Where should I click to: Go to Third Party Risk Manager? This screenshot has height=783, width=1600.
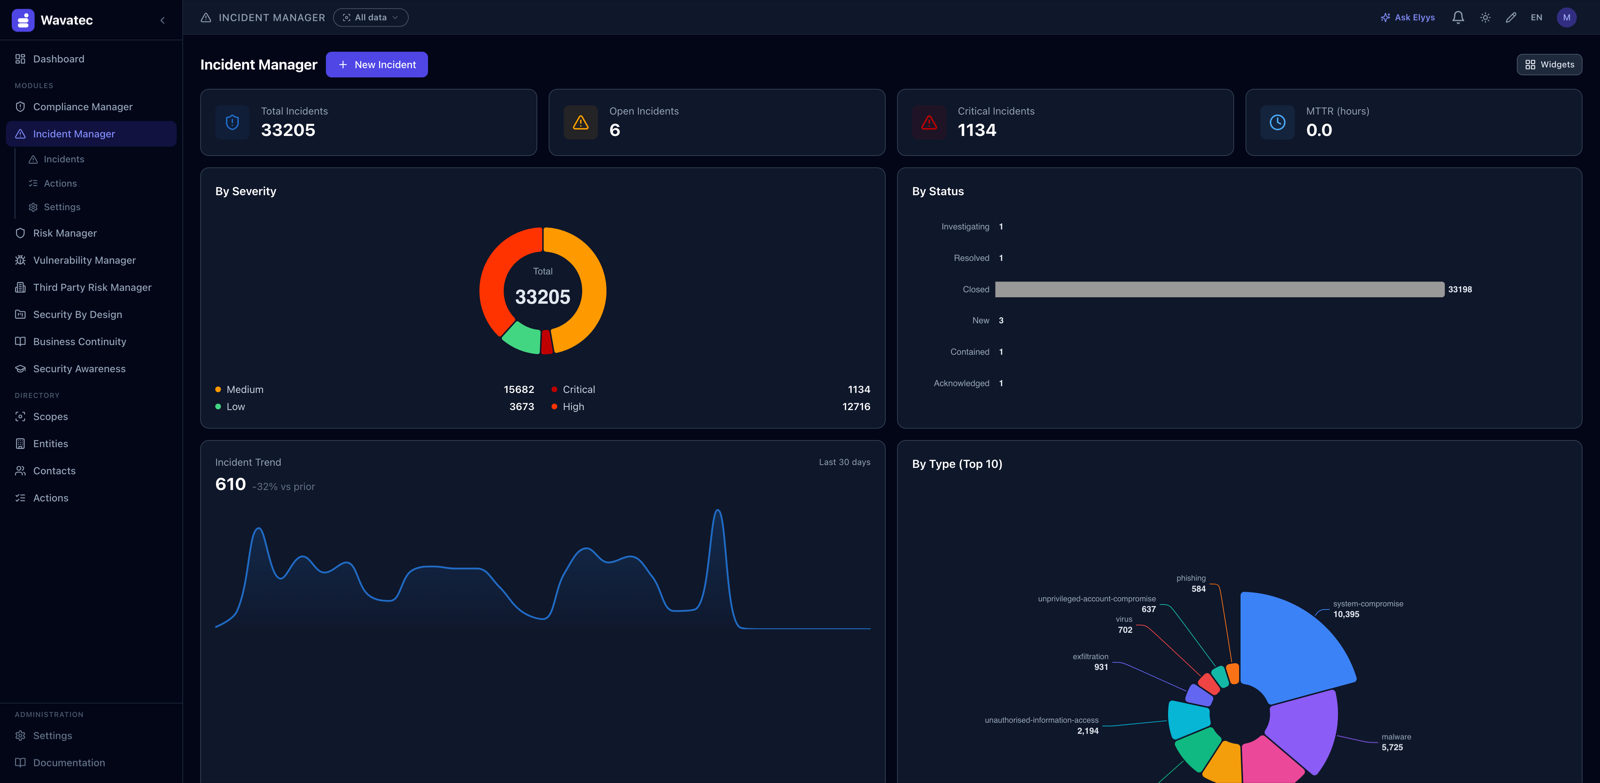coord(92,287)
